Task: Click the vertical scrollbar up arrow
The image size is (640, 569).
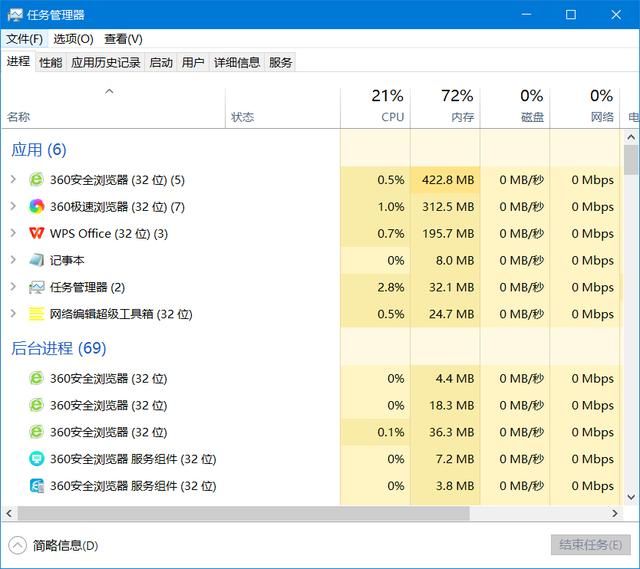Action: pos(631,137)
